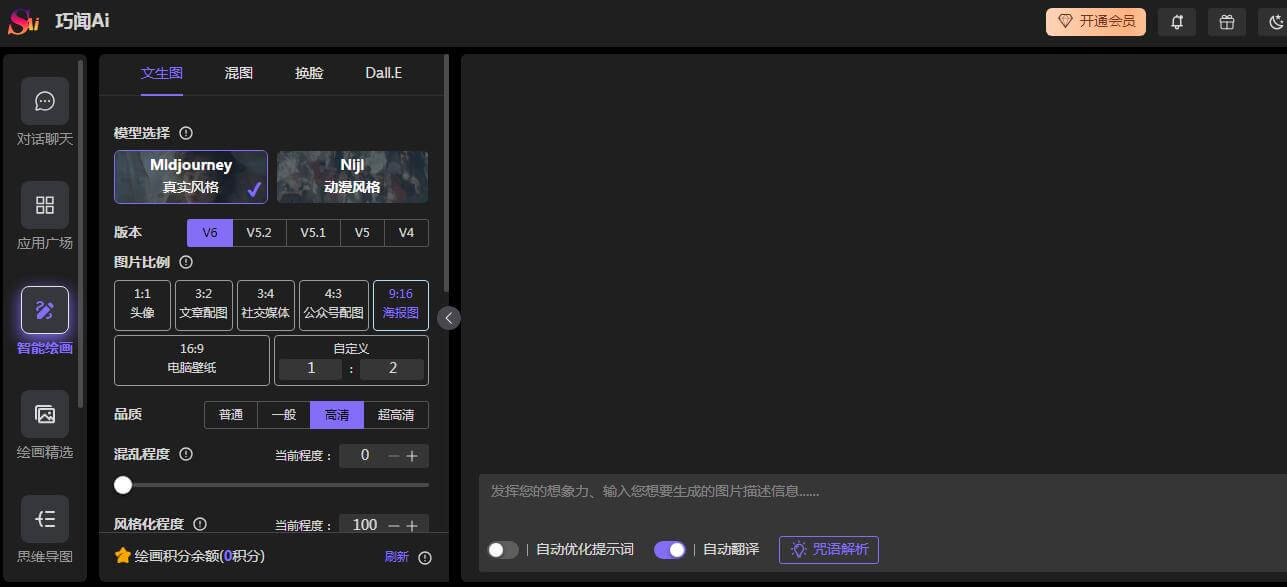Click the notification bell icon
This screenshot has height=587, width=1287.
1177,22
